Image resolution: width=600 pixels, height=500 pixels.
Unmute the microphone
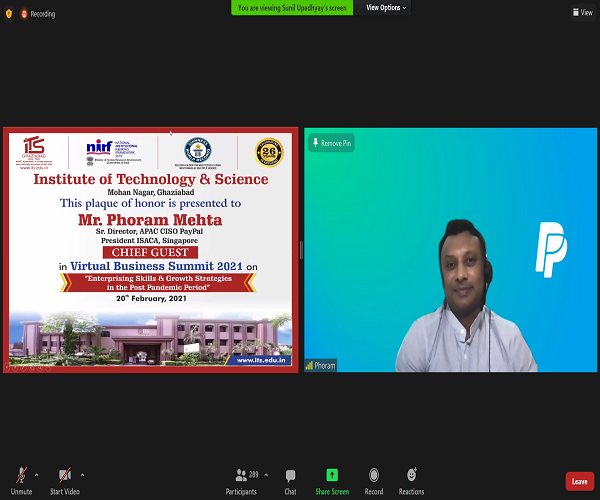tap(21, 482)
